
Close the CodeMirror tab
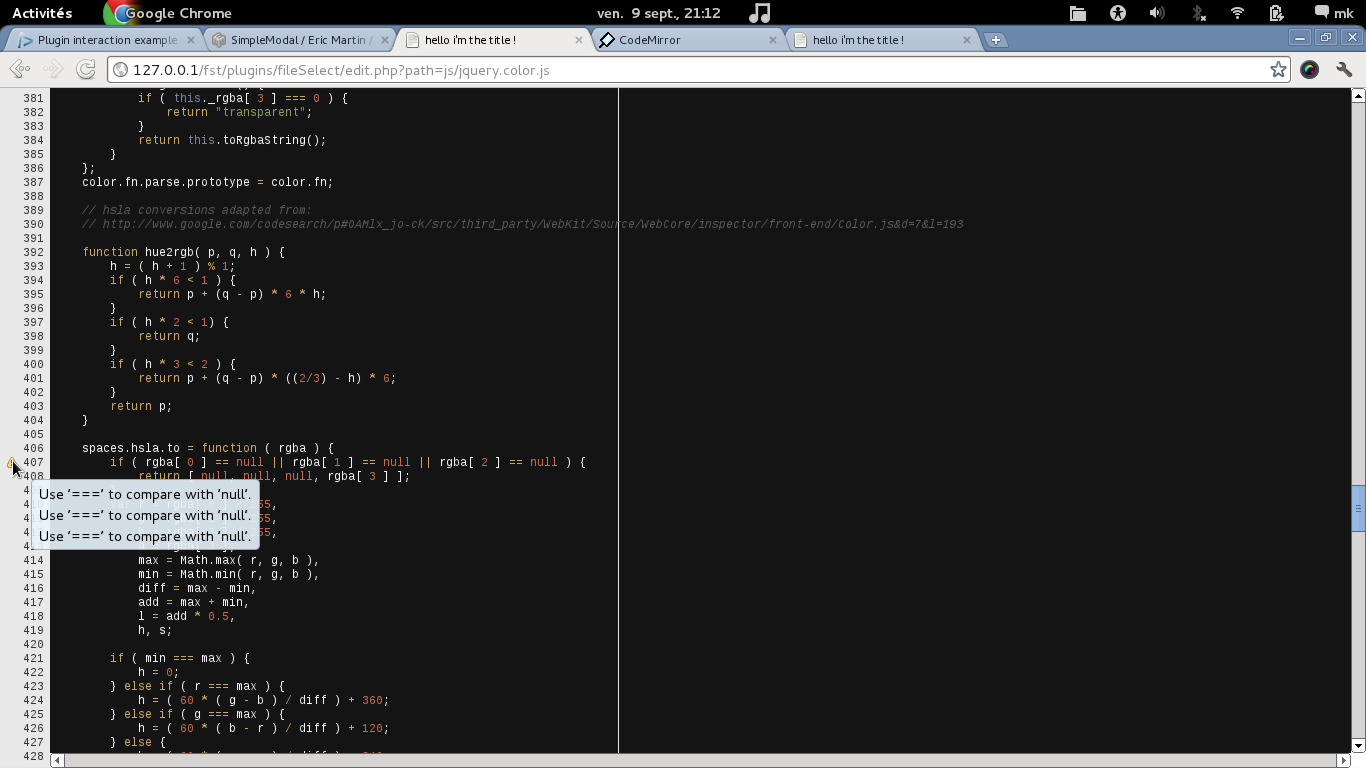click(x=772, y=40)
